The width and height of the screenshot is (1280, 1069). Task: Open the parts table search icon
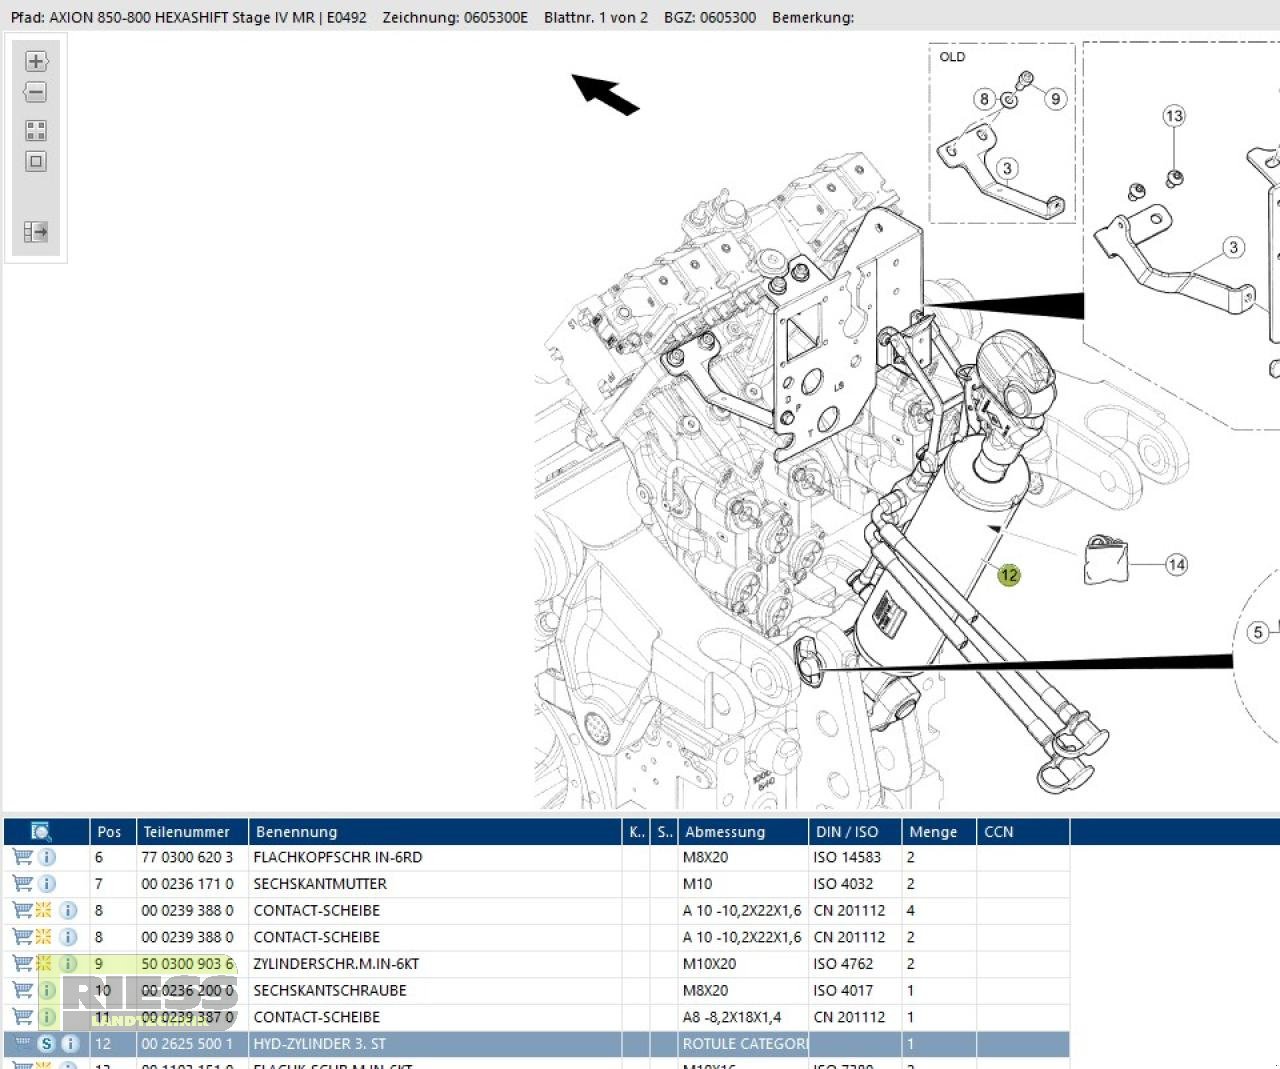pos(41,831)
